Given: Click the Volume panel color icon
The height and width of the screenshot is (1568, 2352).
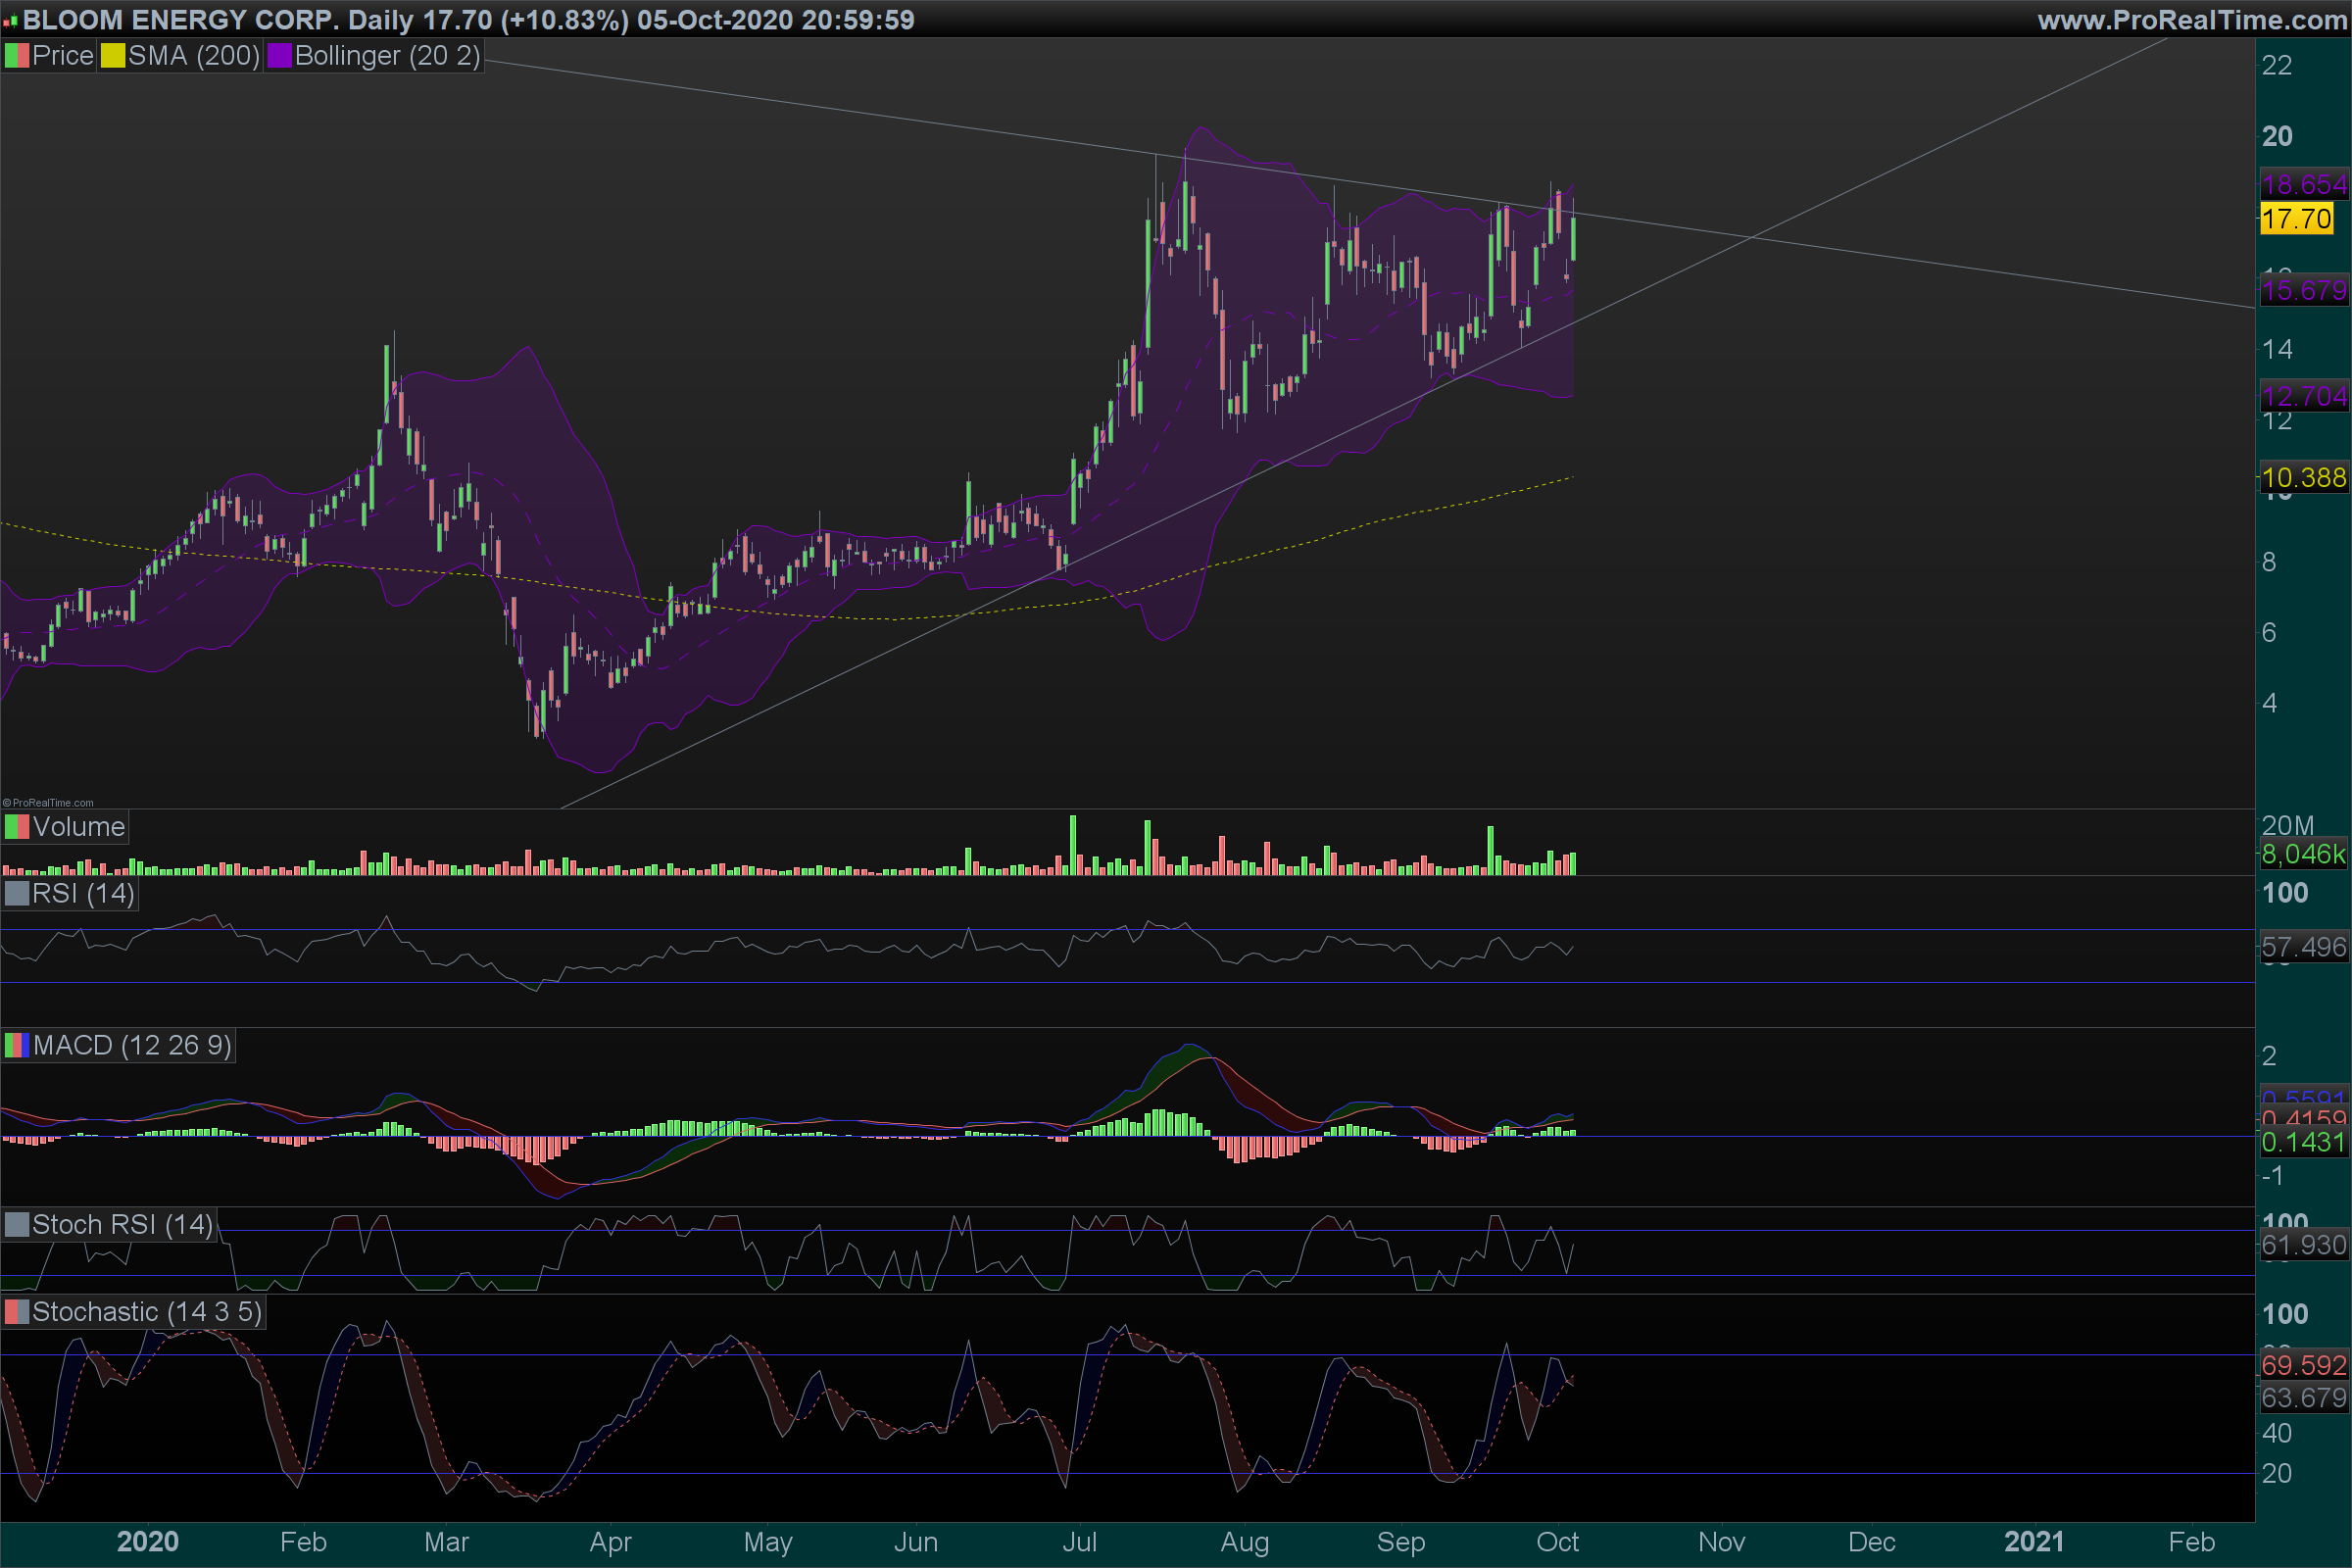Looking at the screenshot, I should [x=17, y=827].
